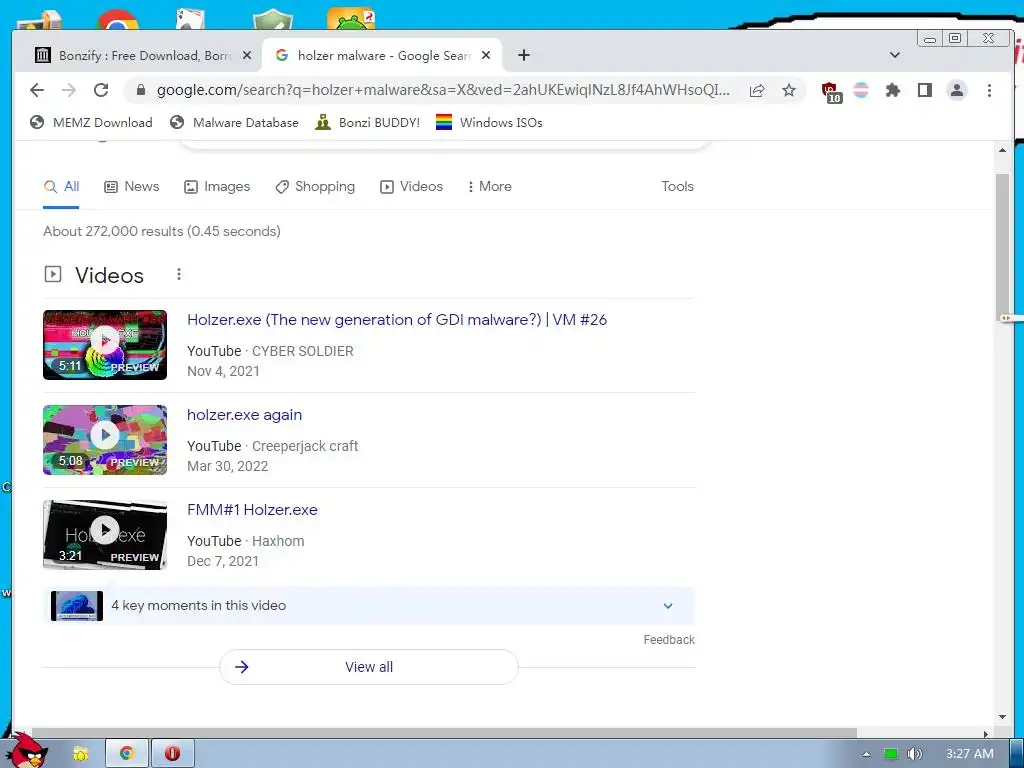Open a new browser tab
1024x768 pixels.
point(524,56)
